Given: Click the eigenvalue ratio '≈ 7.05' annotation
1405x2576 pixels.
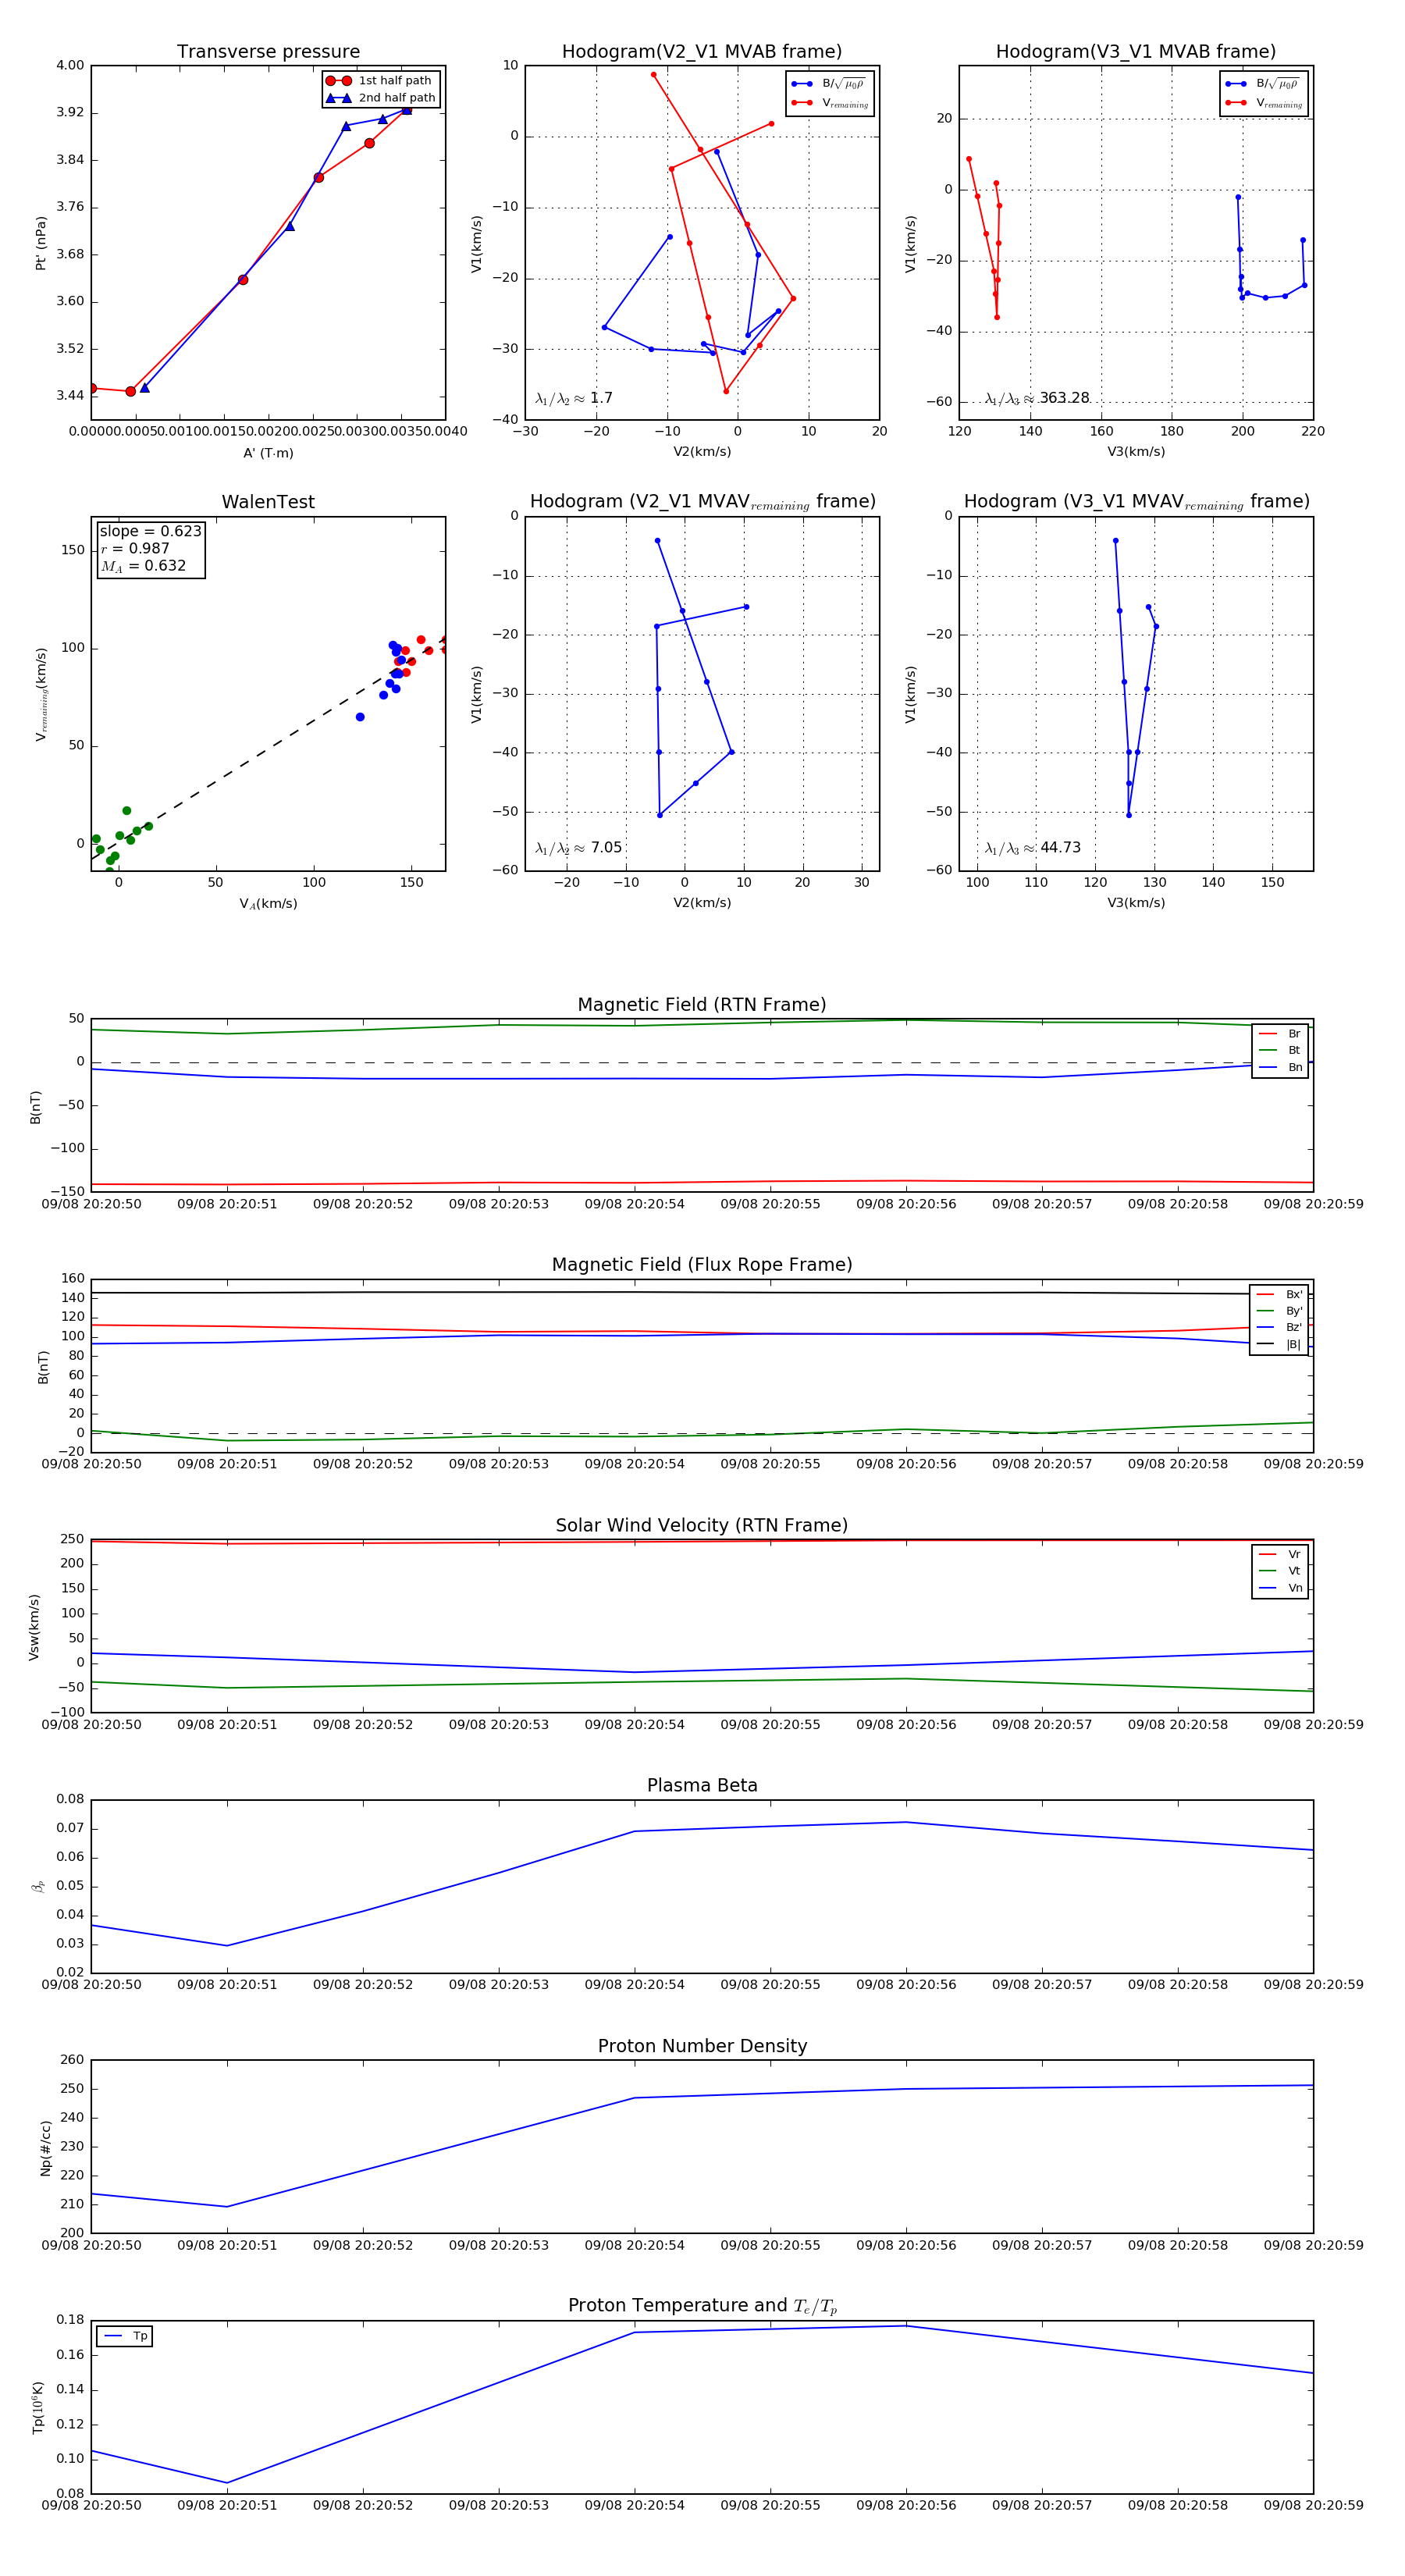Looking at the screenshot, I should click(x=578, y=848).
